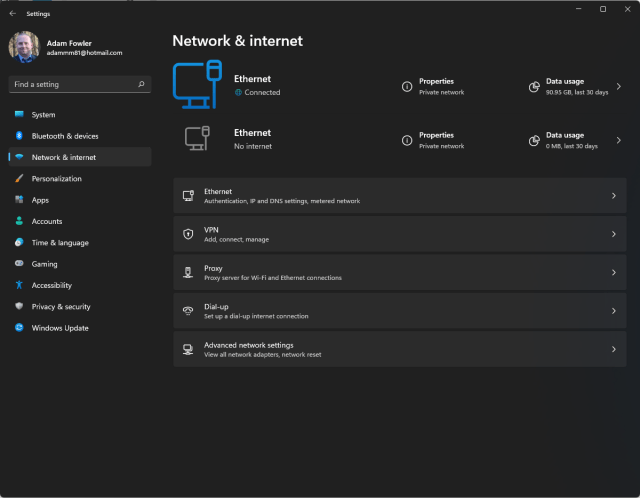
Task: Click the search magnifier icon
Action: click(x=143, y=85)
